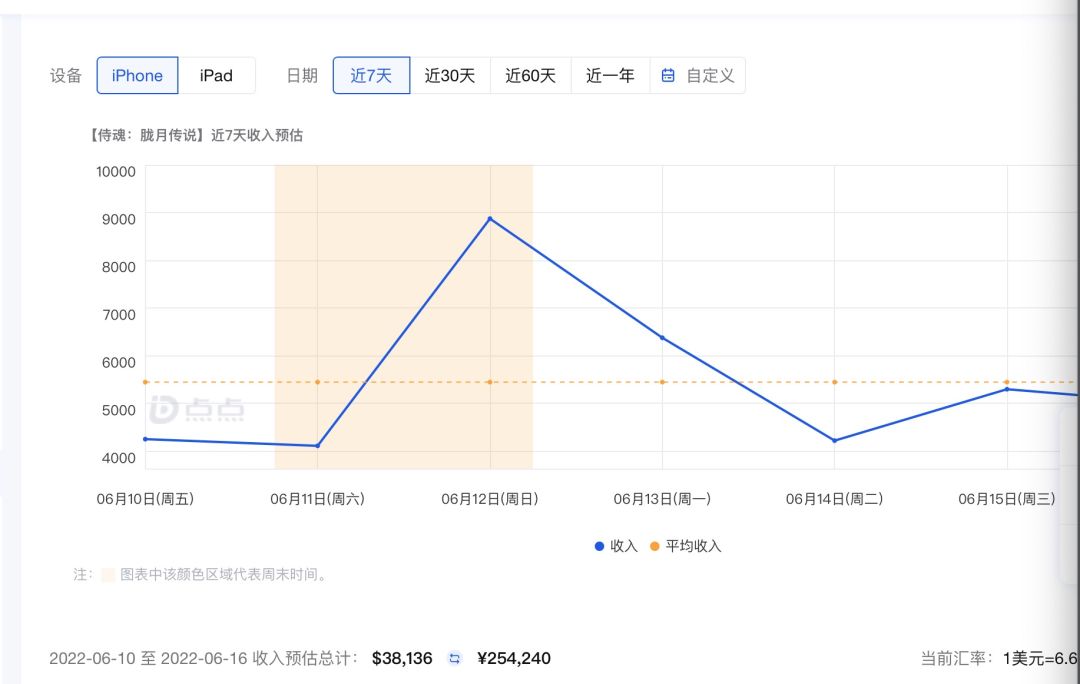Click the 06月10日(周五) axis label
Screen dimensions: 1080x684
point(145,499)
